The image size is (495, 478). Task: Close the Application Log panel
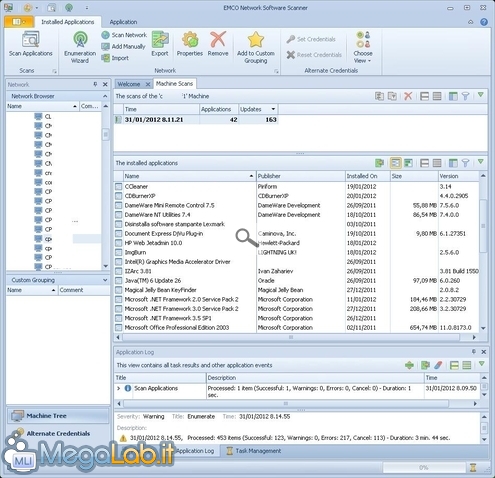484,352
